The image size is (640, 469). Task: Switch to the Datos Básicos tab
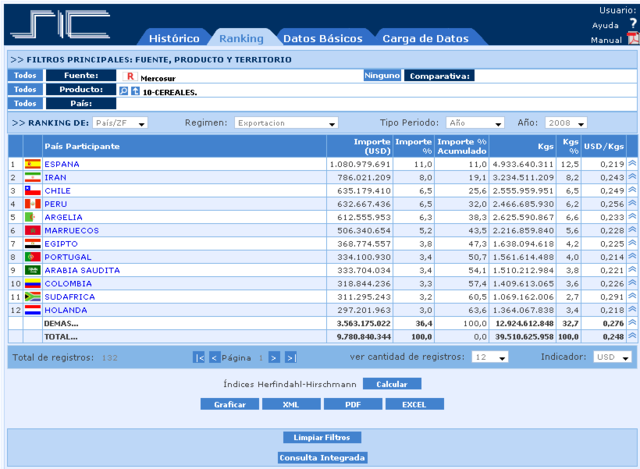322,38
